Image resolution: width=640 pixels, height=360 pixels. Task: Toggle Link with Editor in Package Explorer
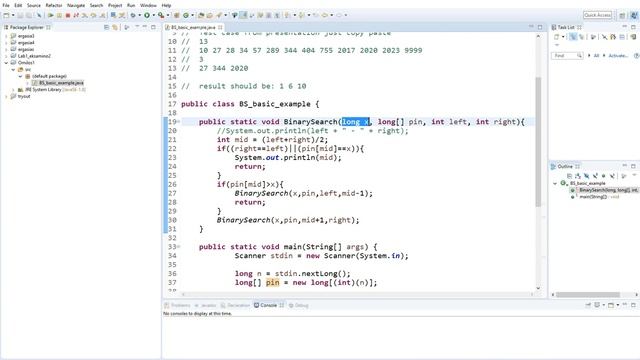click(115, 27)
